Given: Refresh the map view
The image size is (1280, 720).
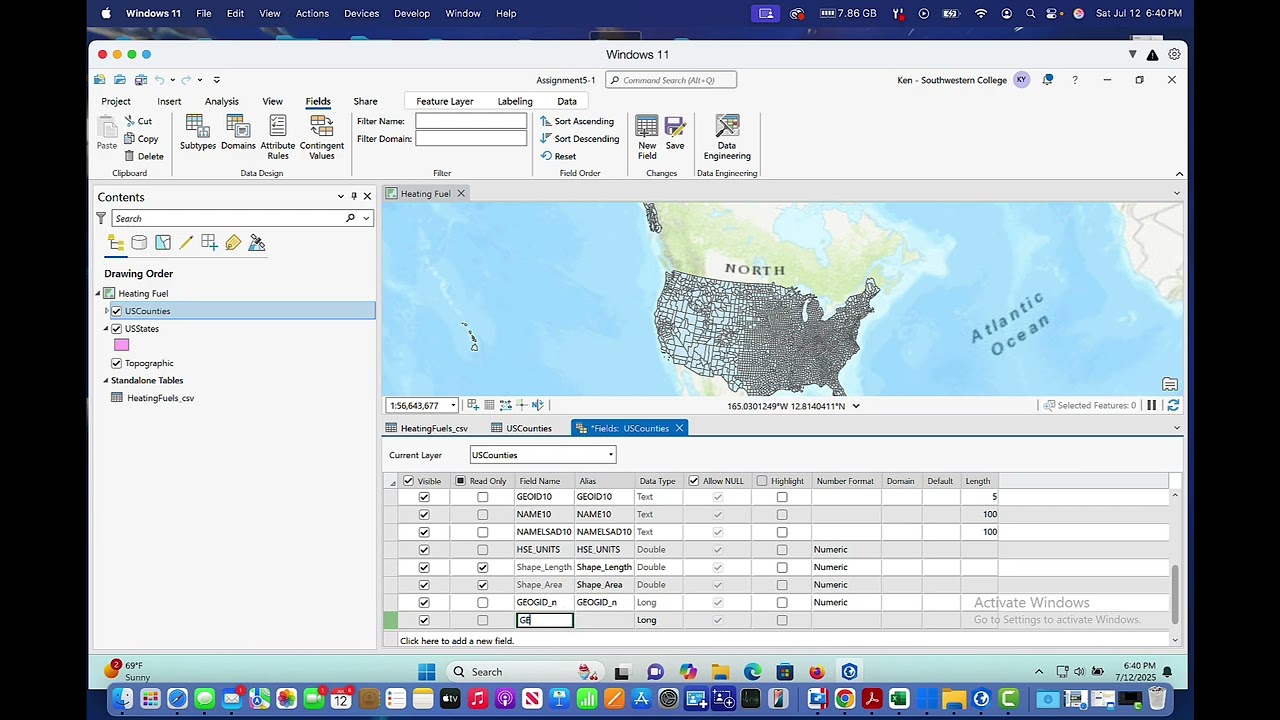Looking at the screenshot, I should (x=1173, y=405).
